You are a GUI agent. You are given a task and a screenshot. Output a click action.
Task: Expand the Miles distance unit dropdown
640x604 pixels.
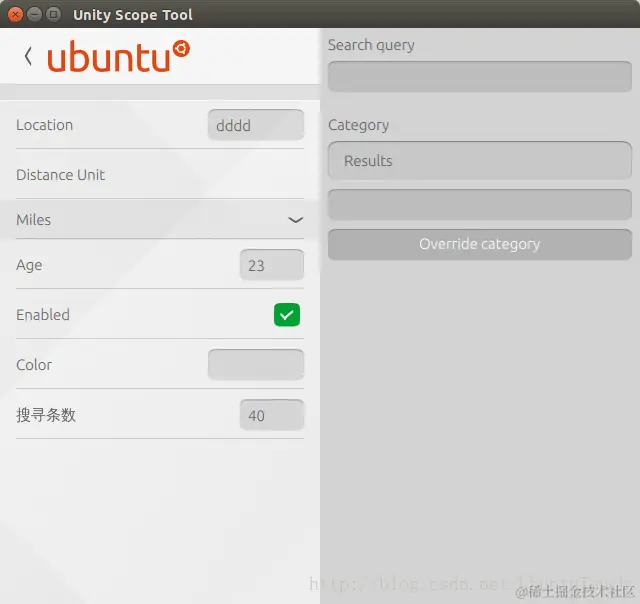click(x=160, y=220)
